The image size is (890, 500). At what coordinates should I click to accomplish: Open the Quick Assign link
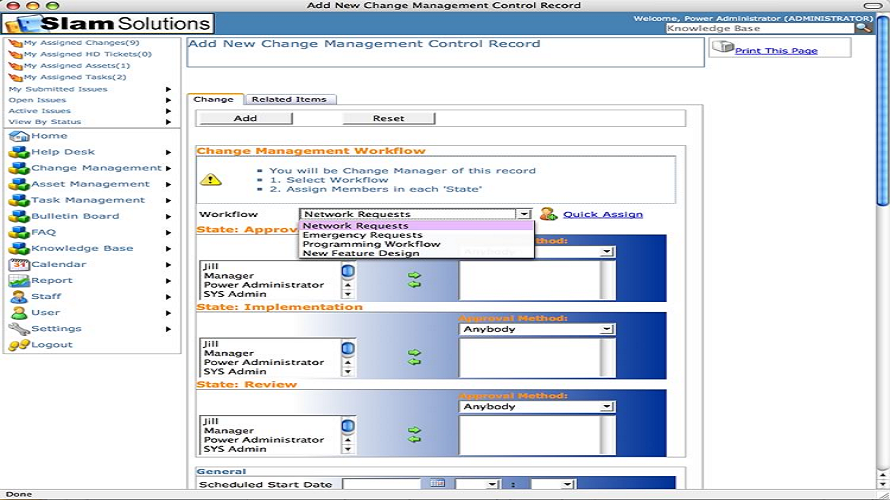point(603,214)
